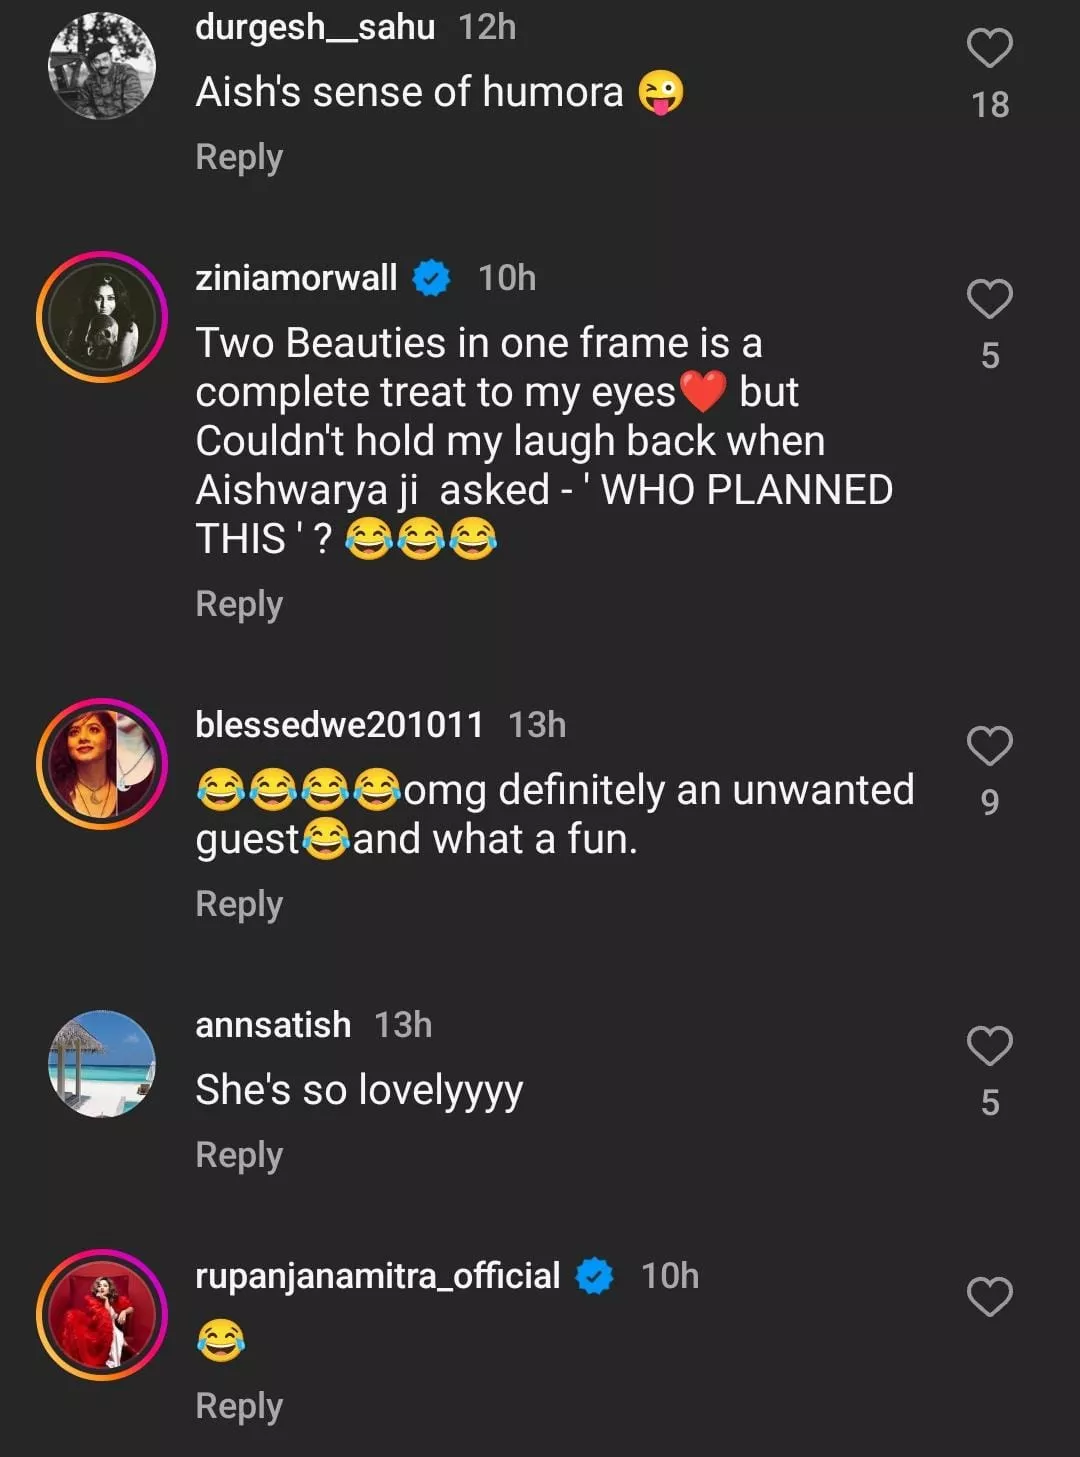1080x1457 pixels.
Task: Open durgesh__sahu's profile picture
Action: (x=102, y=66)
